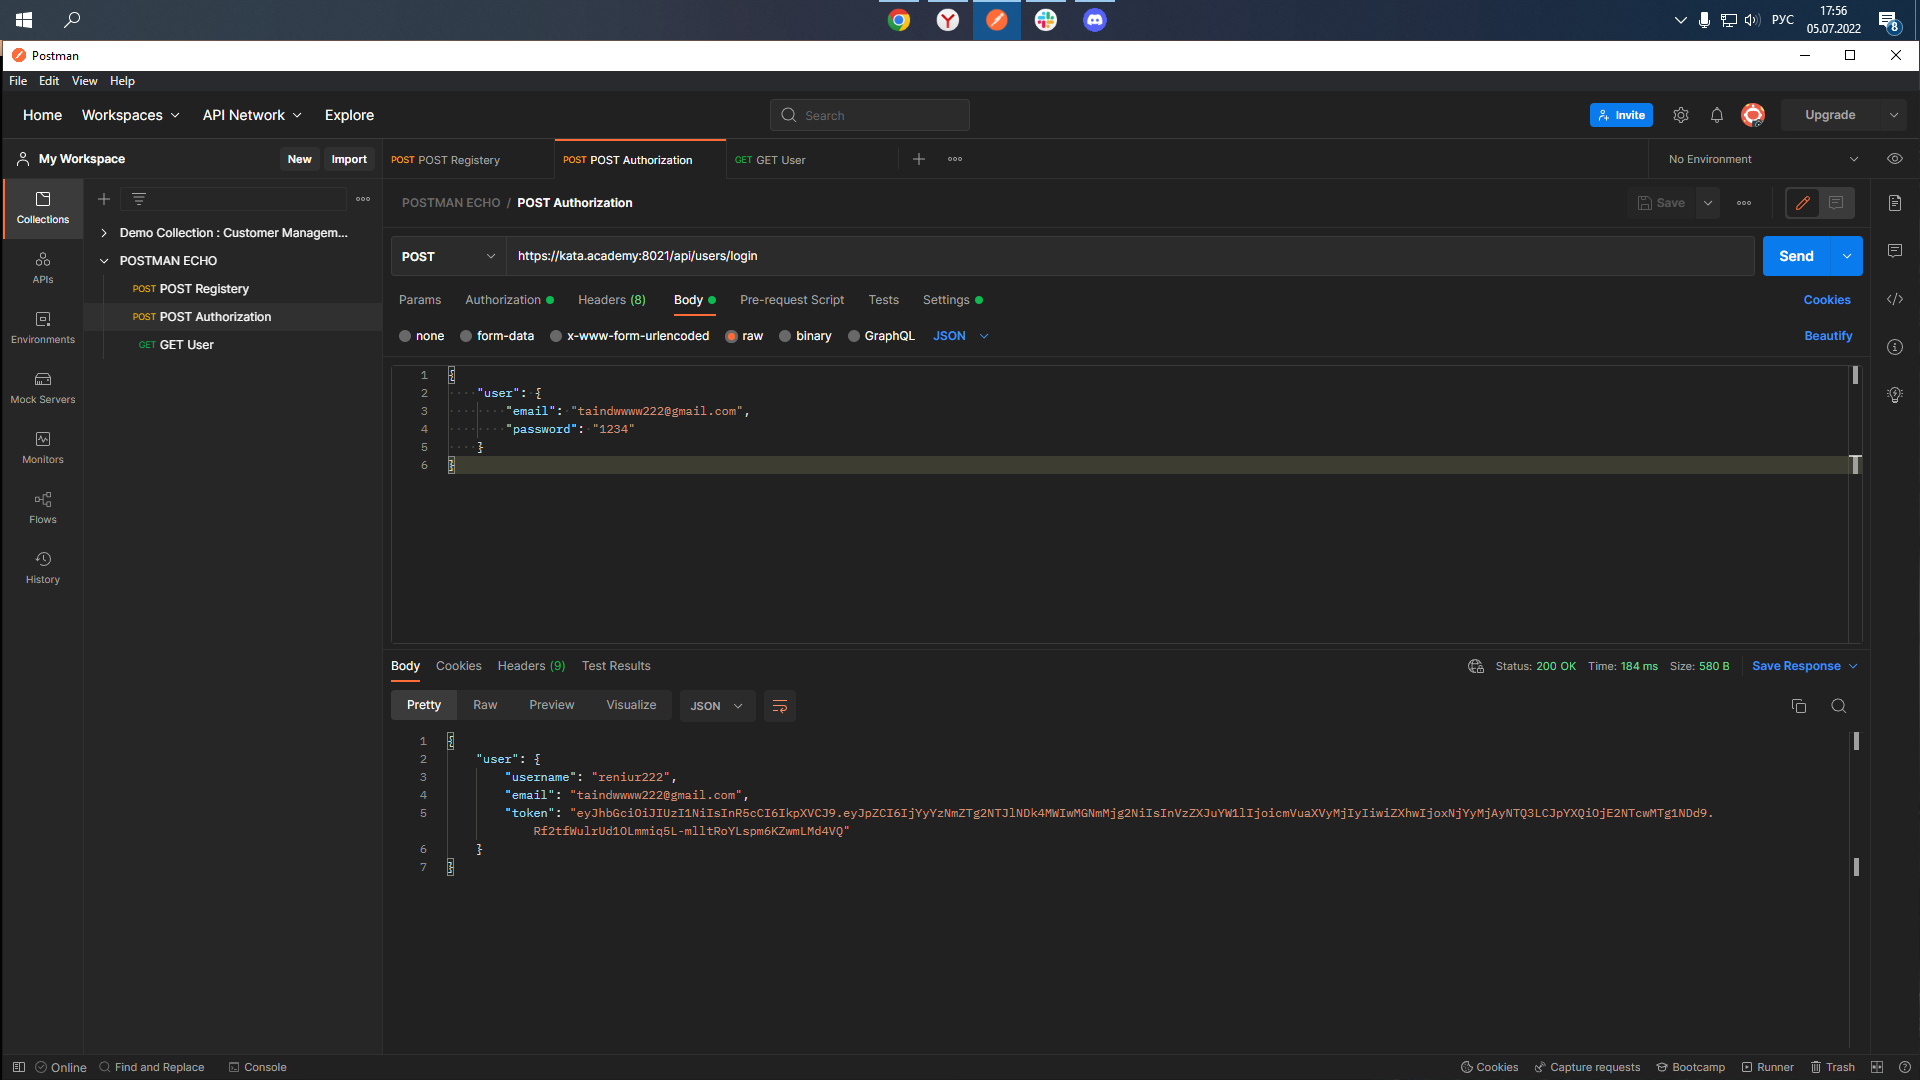Viewport: 1920px width, 1080px height.
Task: Open the Collections panel in the sidebar
Action: click(42, 208)
